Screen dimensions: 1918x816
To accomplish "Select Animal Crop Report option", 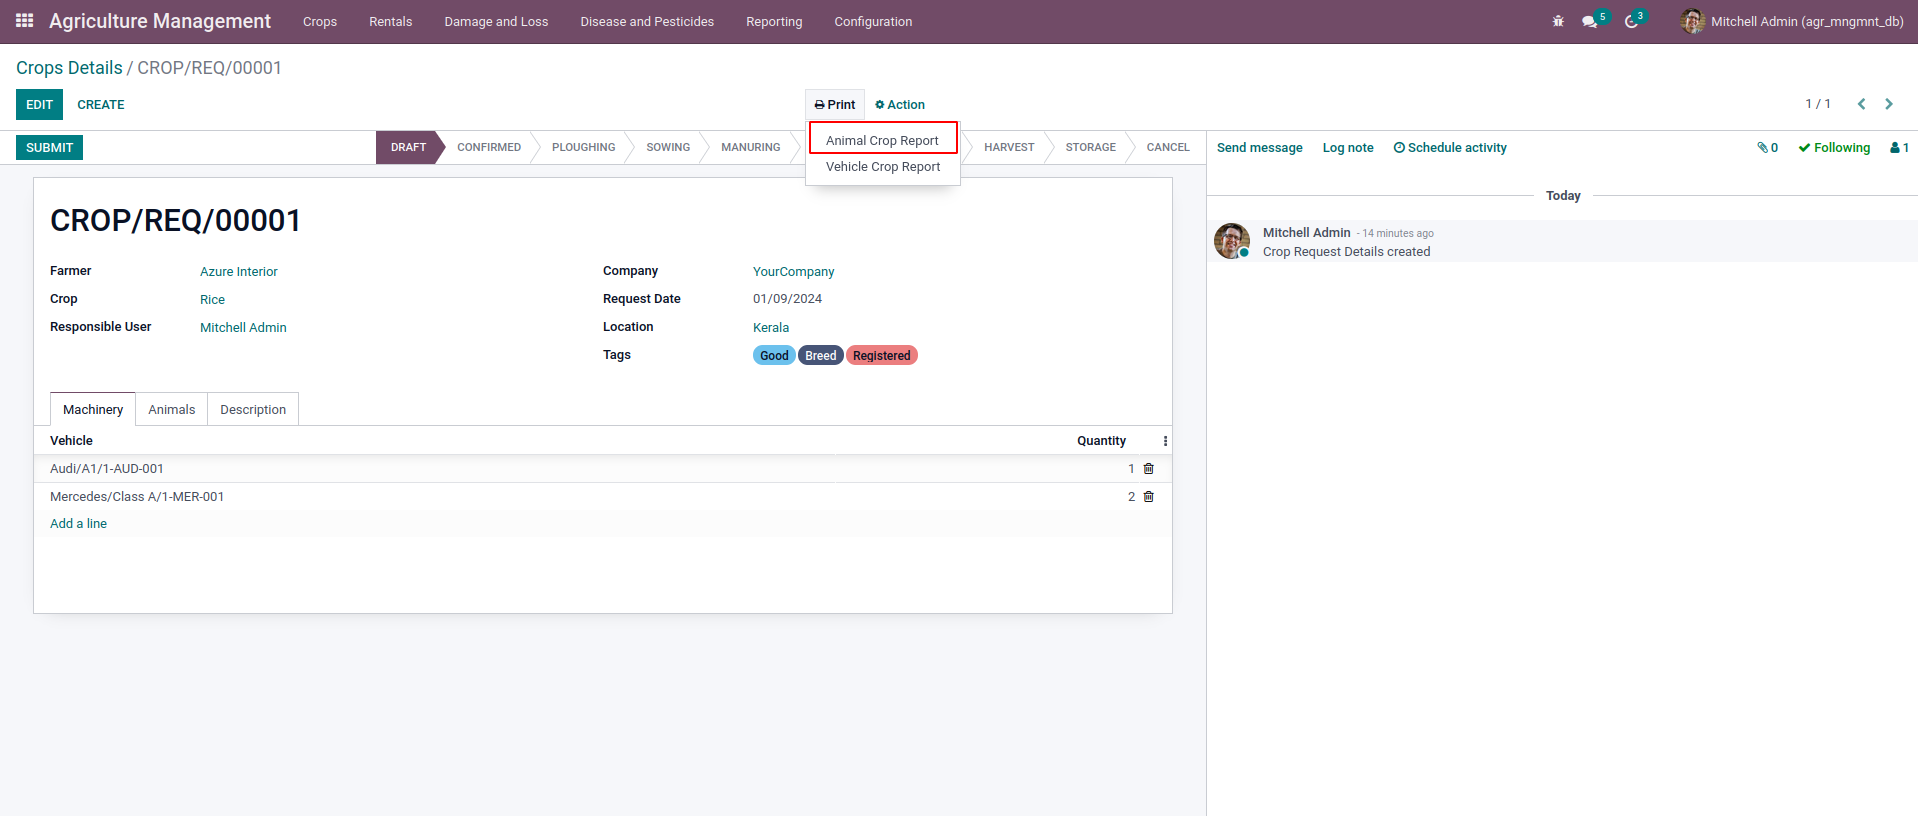I will 883,141.
